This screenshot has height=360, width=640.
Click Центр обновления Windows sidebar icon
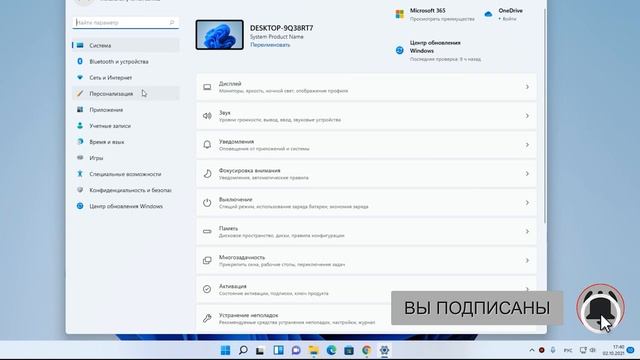[x=80, y=206]
